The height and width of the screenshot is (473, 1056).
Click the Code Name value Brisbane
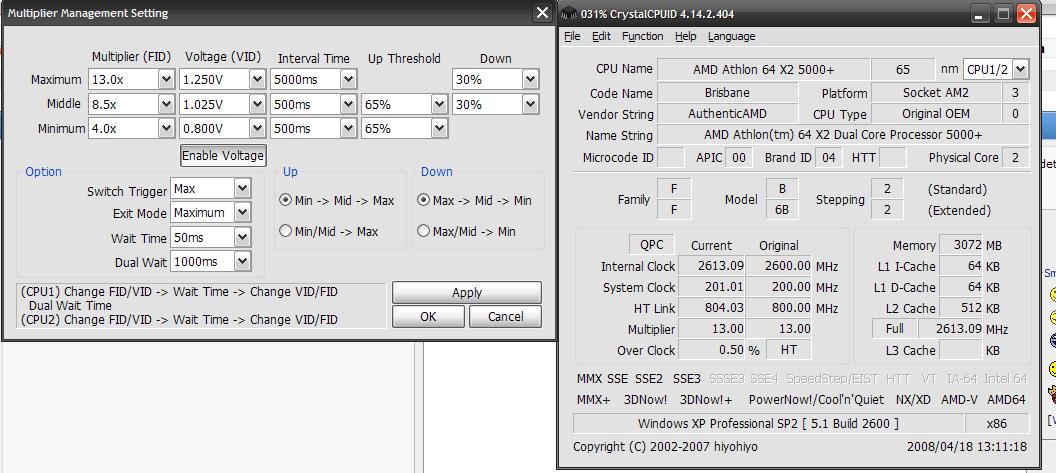(x=727, y=94)
